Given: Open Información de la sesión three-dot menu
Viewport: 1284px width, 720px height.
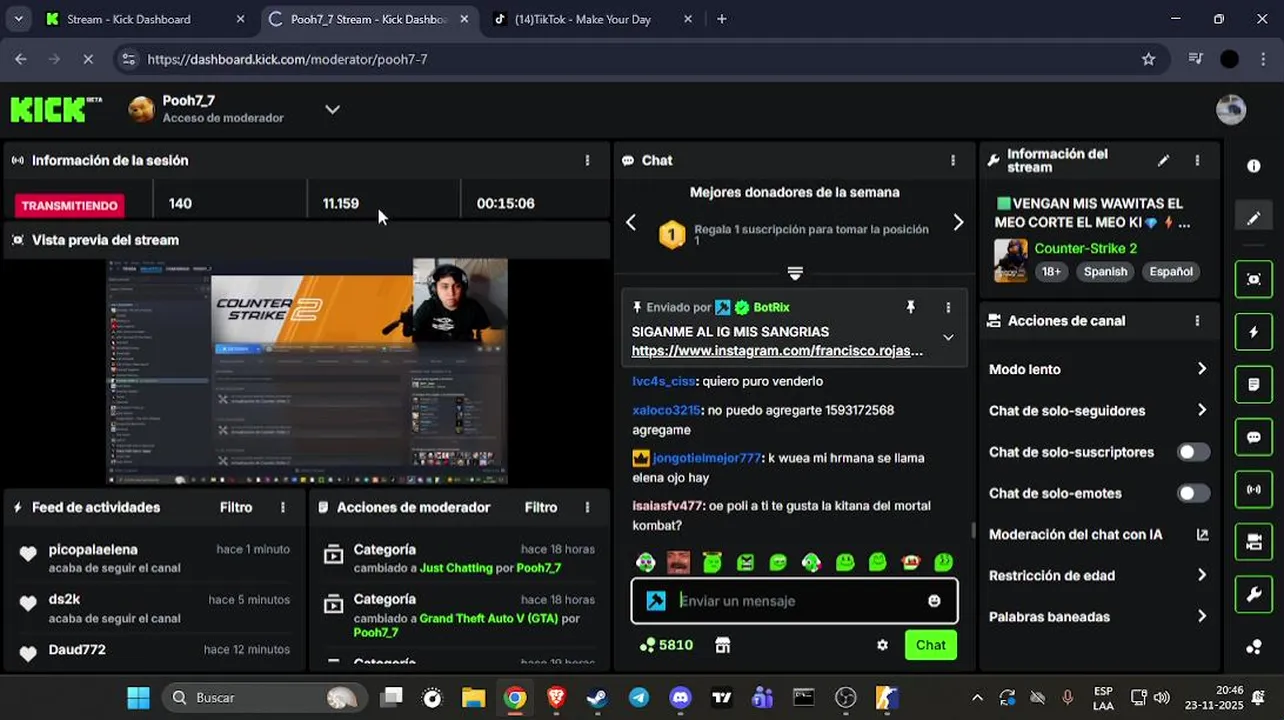Looking at the screenshot, I should (x=587, y=160).
